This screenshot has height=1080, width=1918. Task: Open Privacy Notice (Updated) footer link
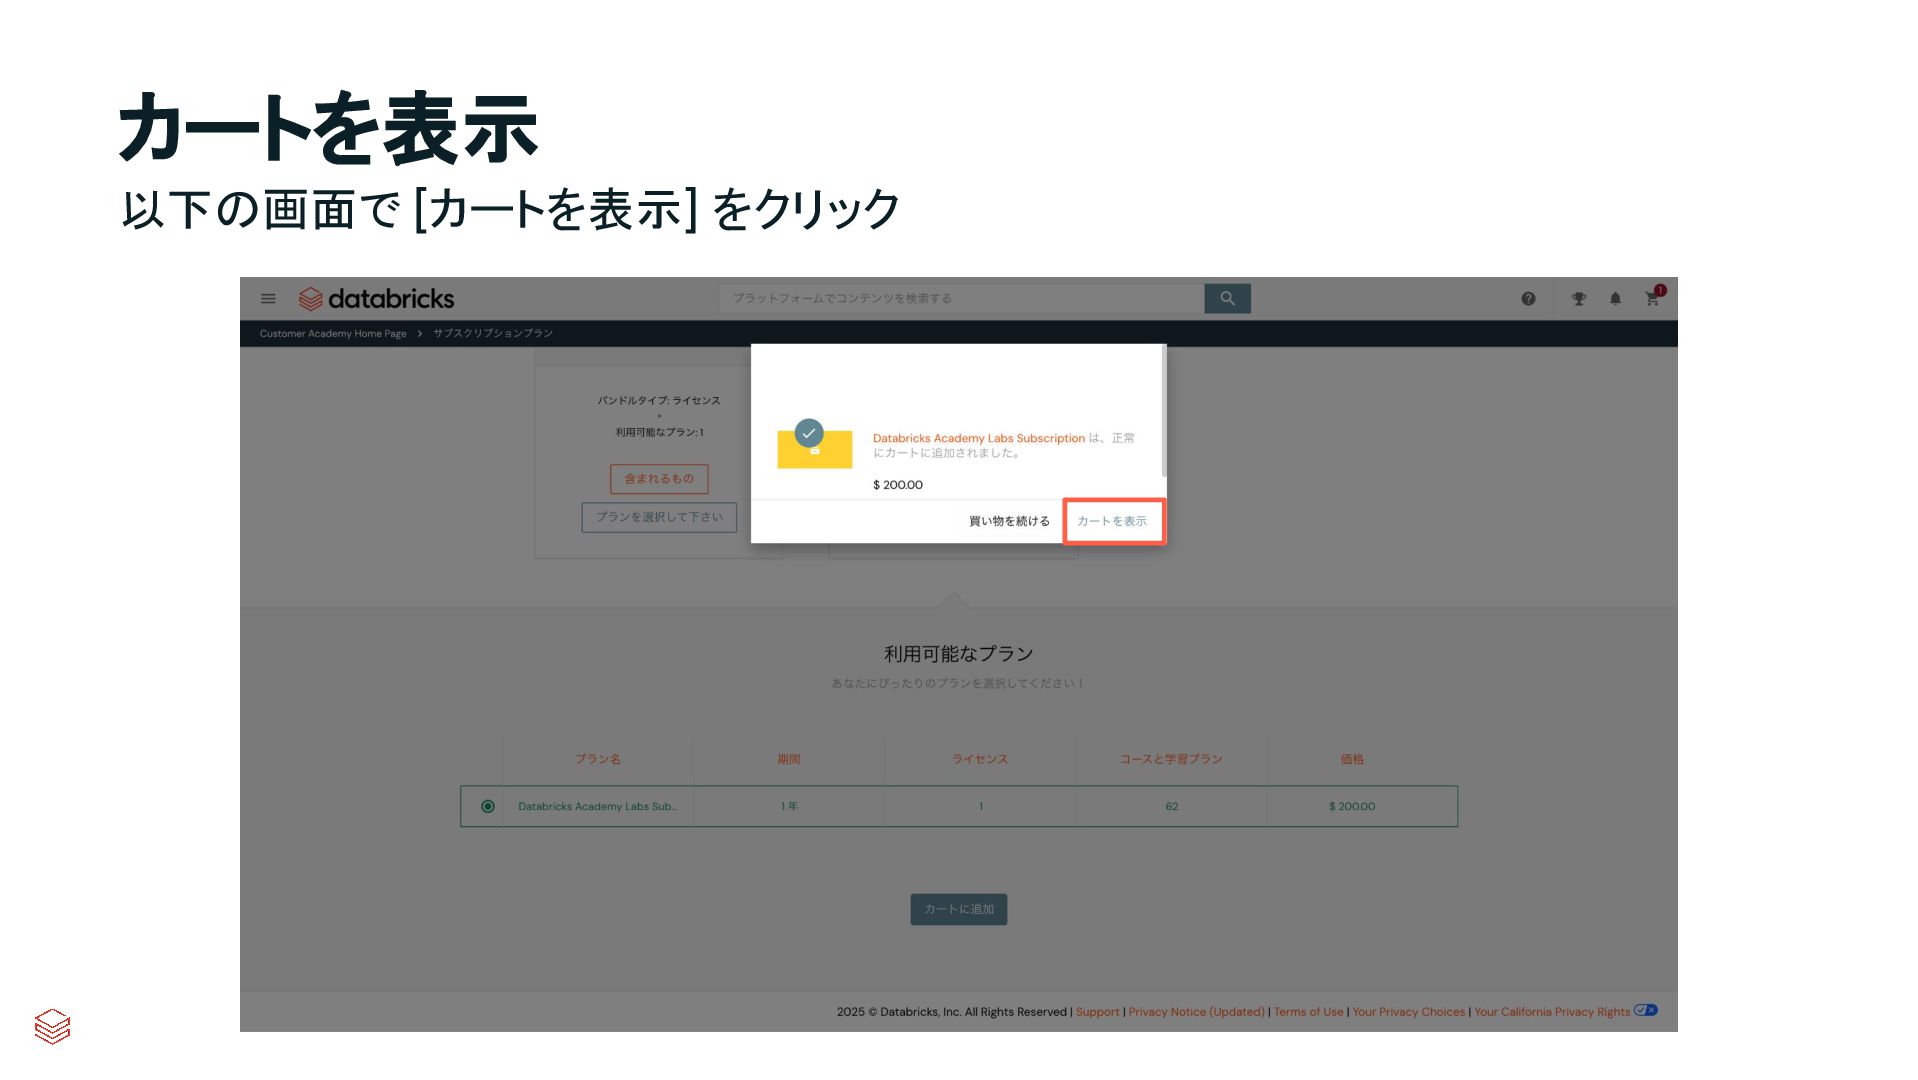(1197, 1012)
